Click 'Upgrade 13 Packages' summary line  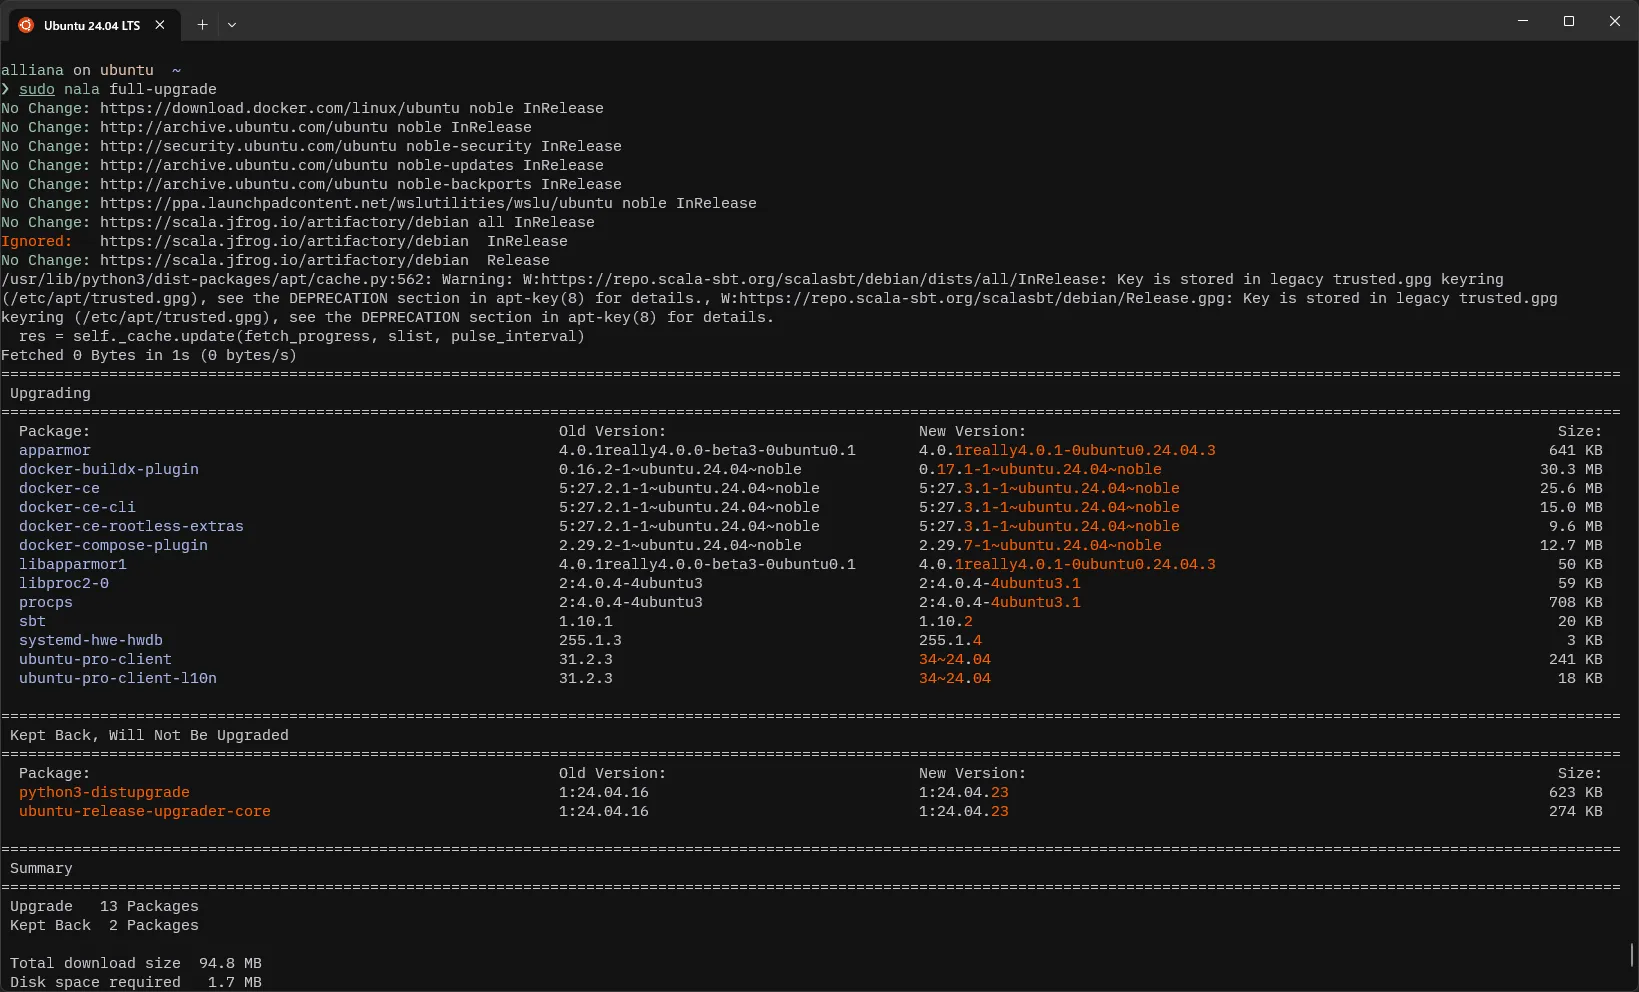click(104, 906)
